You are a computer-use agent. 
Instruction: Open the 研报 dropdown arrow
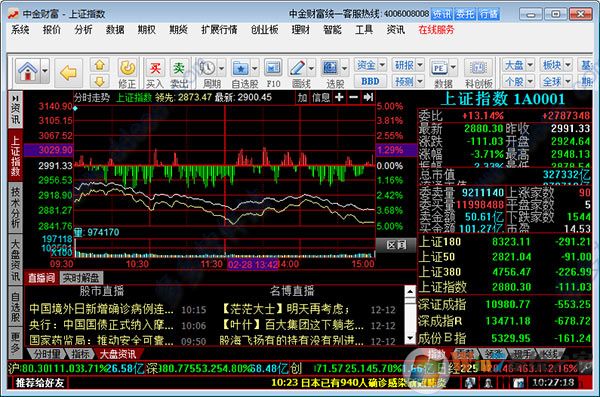coord(420,65)
